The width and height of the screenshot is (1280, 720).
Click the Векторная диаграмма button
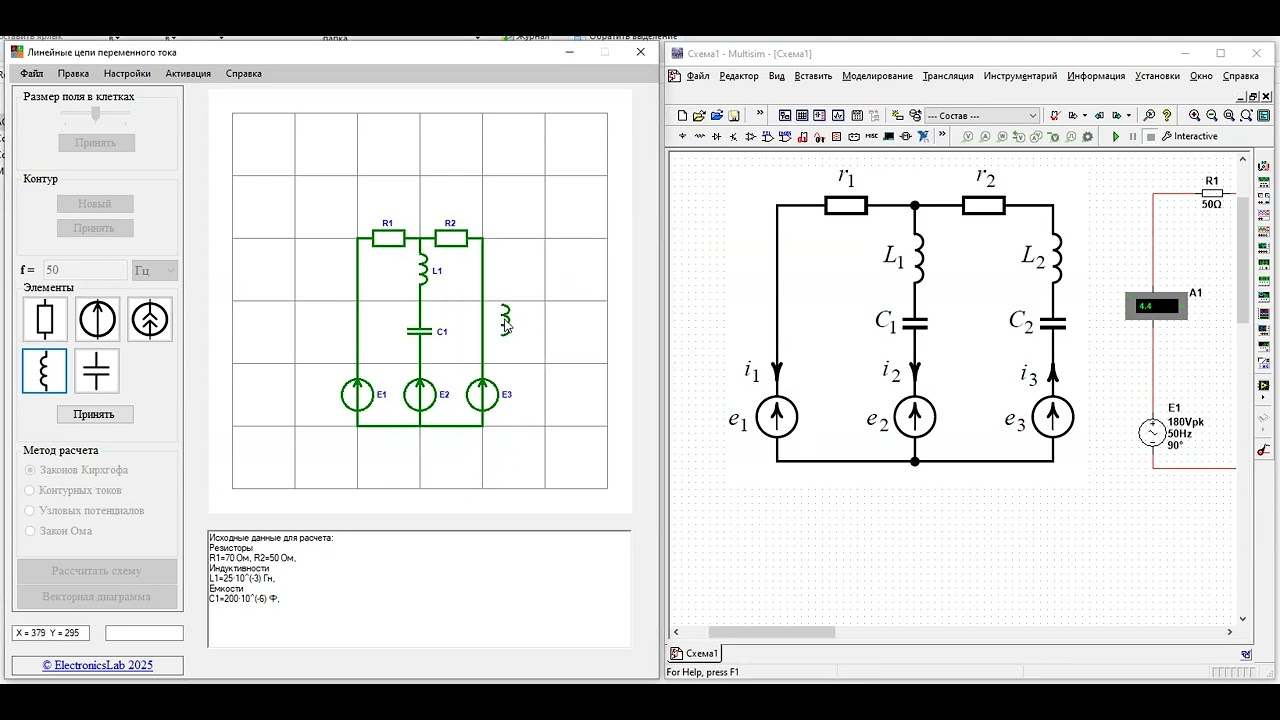click(x=97, y=597)
